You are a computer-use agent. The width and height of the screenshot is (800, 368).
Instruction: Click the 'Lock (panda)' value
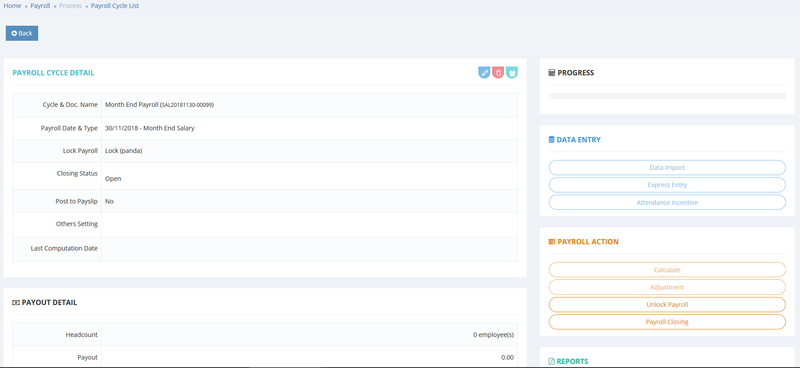click(x=123, y=151)
